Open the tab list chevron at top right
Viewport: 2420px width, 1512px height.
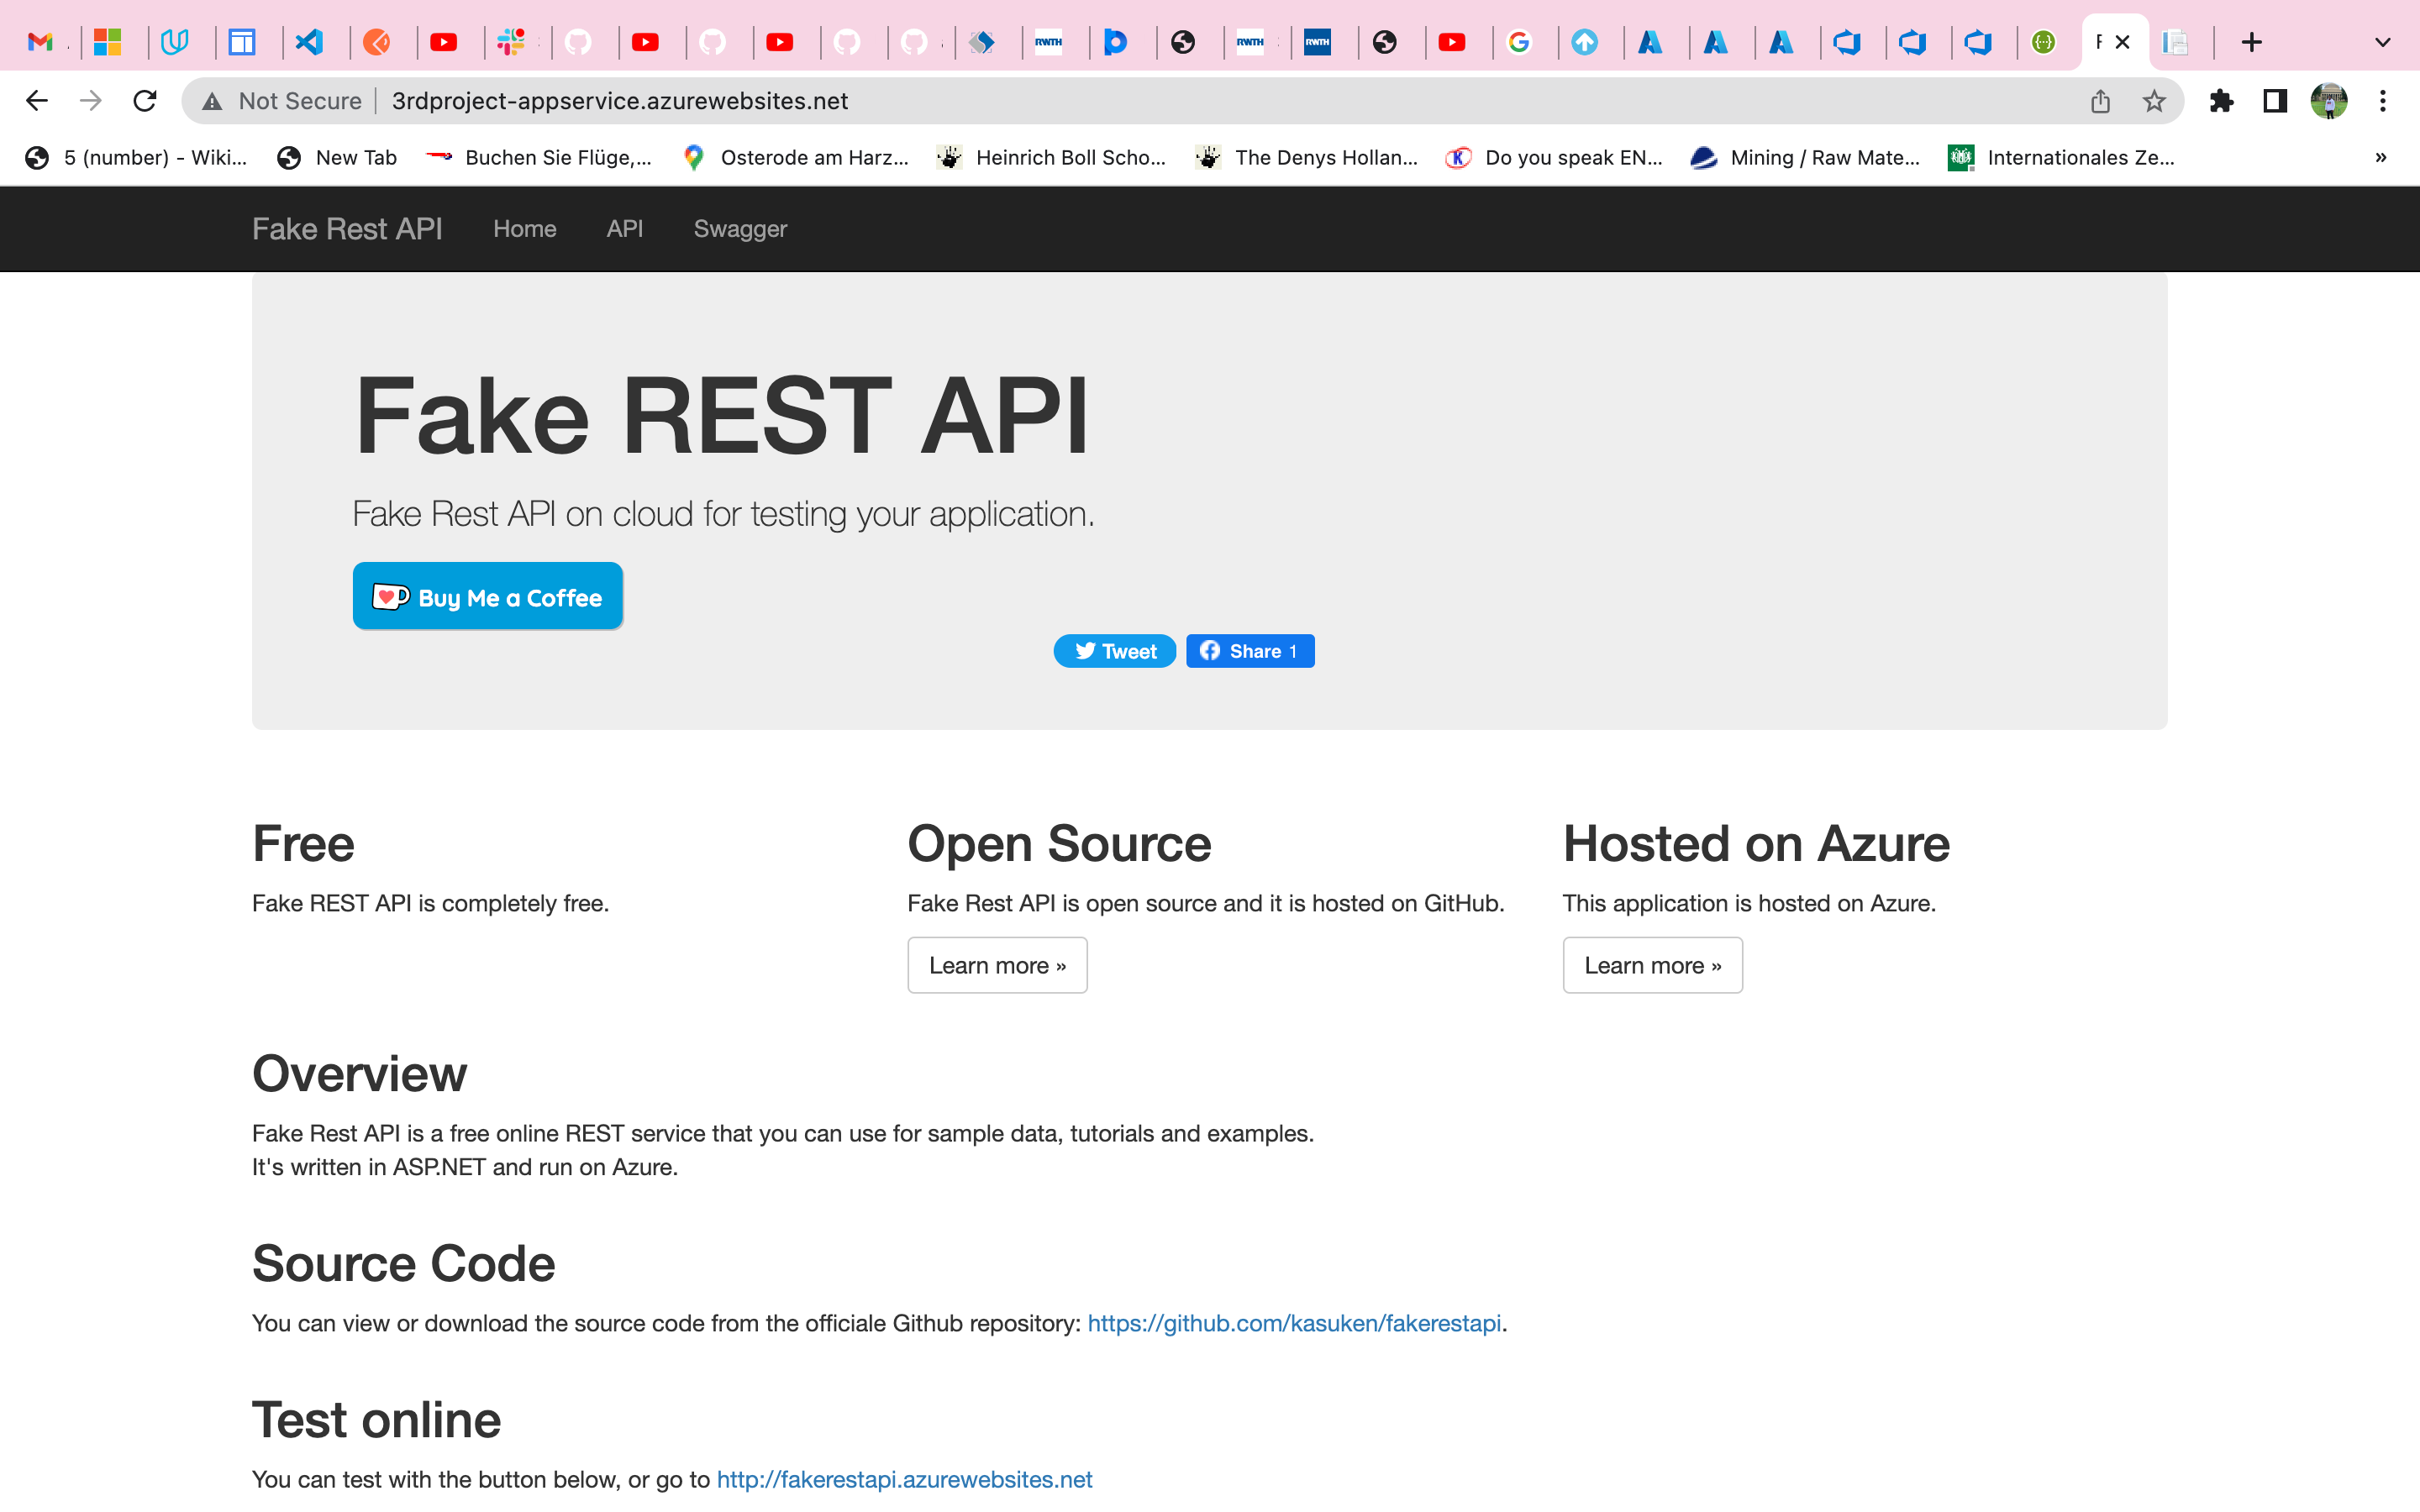click(2382, 42)
